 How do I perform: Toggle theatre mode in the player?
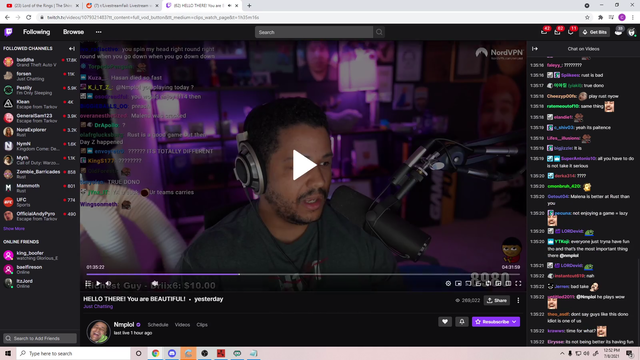[x=508, y=283]
